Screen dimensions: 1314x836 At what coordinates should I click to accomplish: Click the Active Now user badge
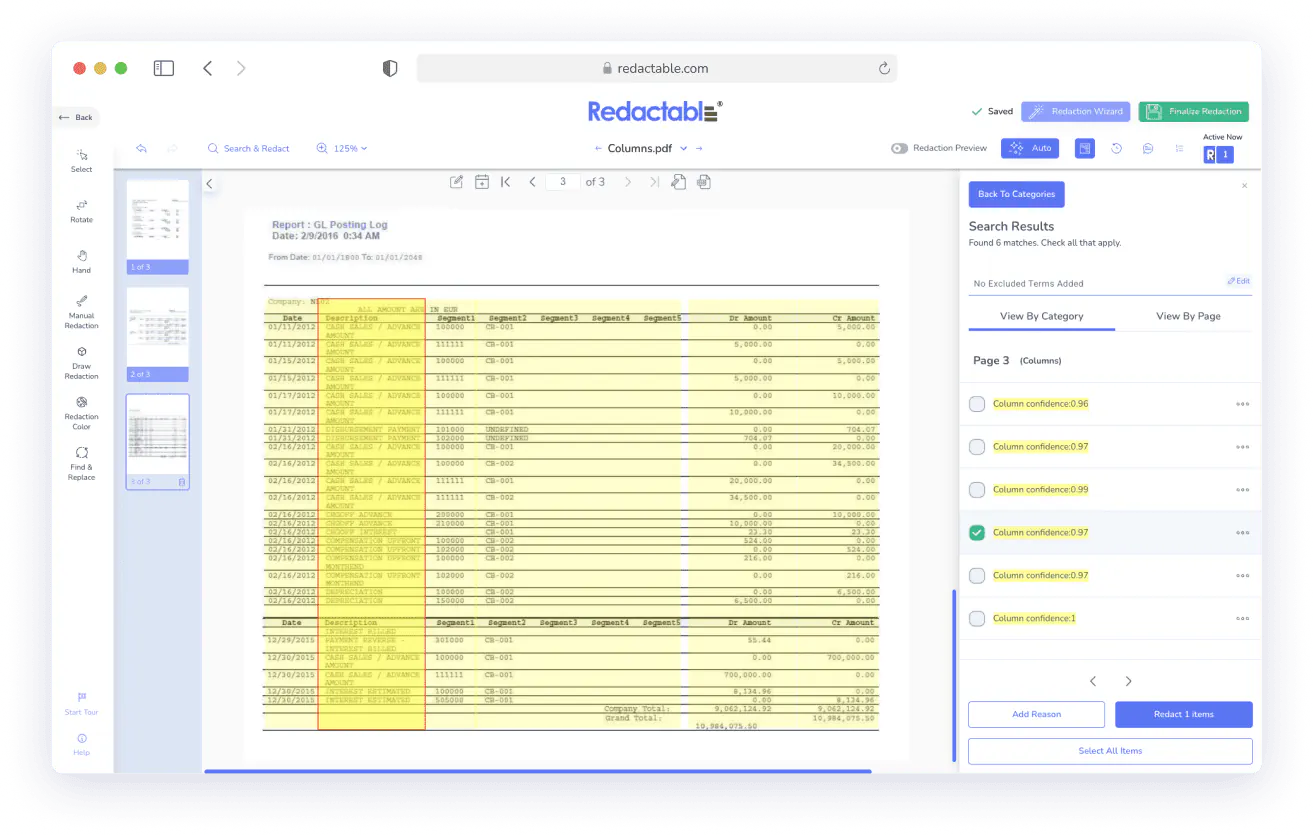1219,155
